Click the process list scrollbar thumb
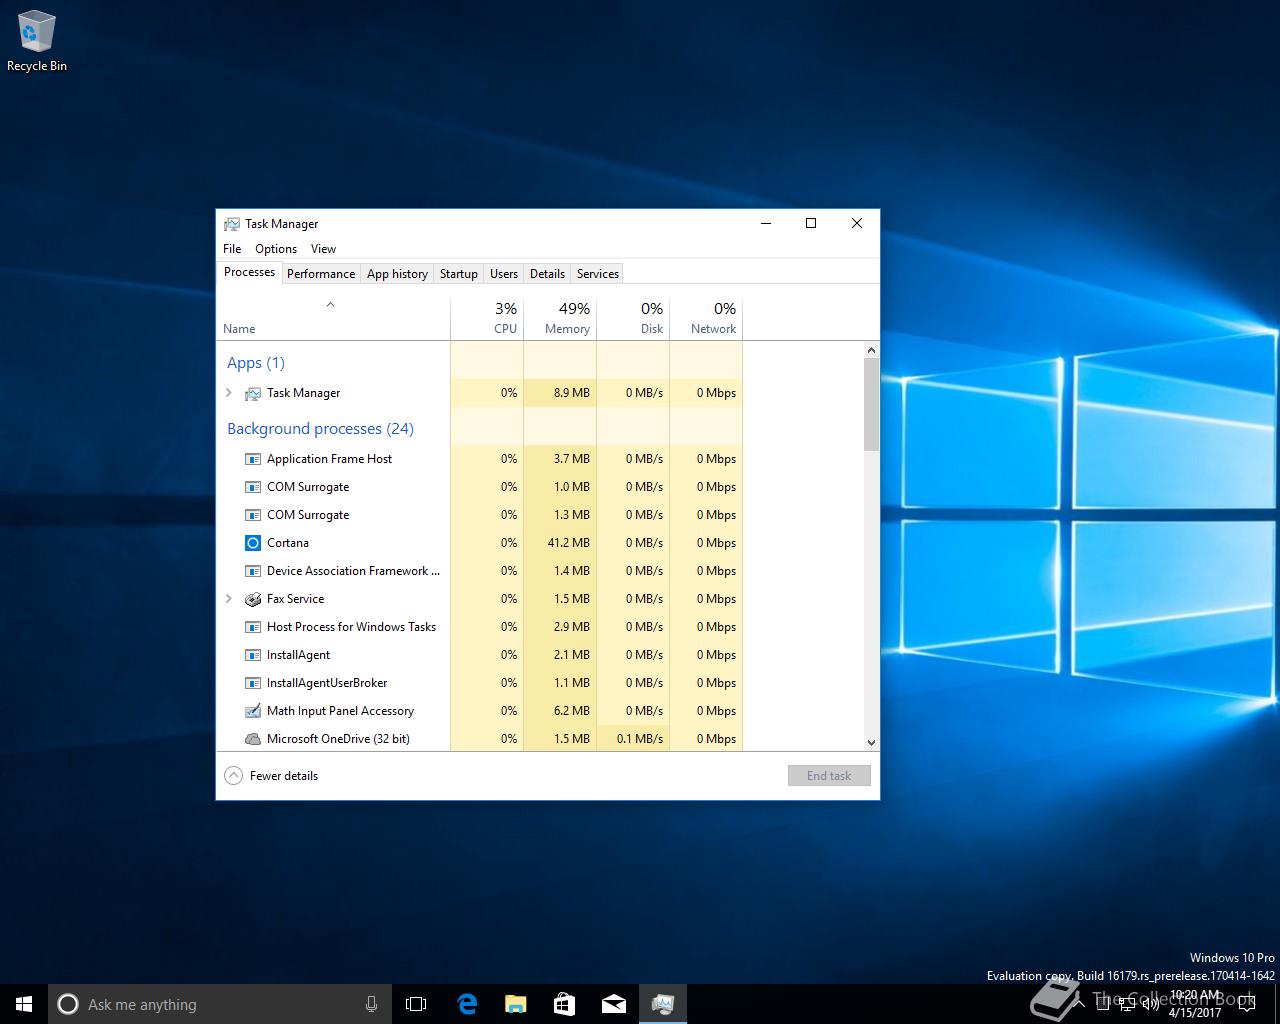This screenshot has width=1280, height=1024. [871, 404]
